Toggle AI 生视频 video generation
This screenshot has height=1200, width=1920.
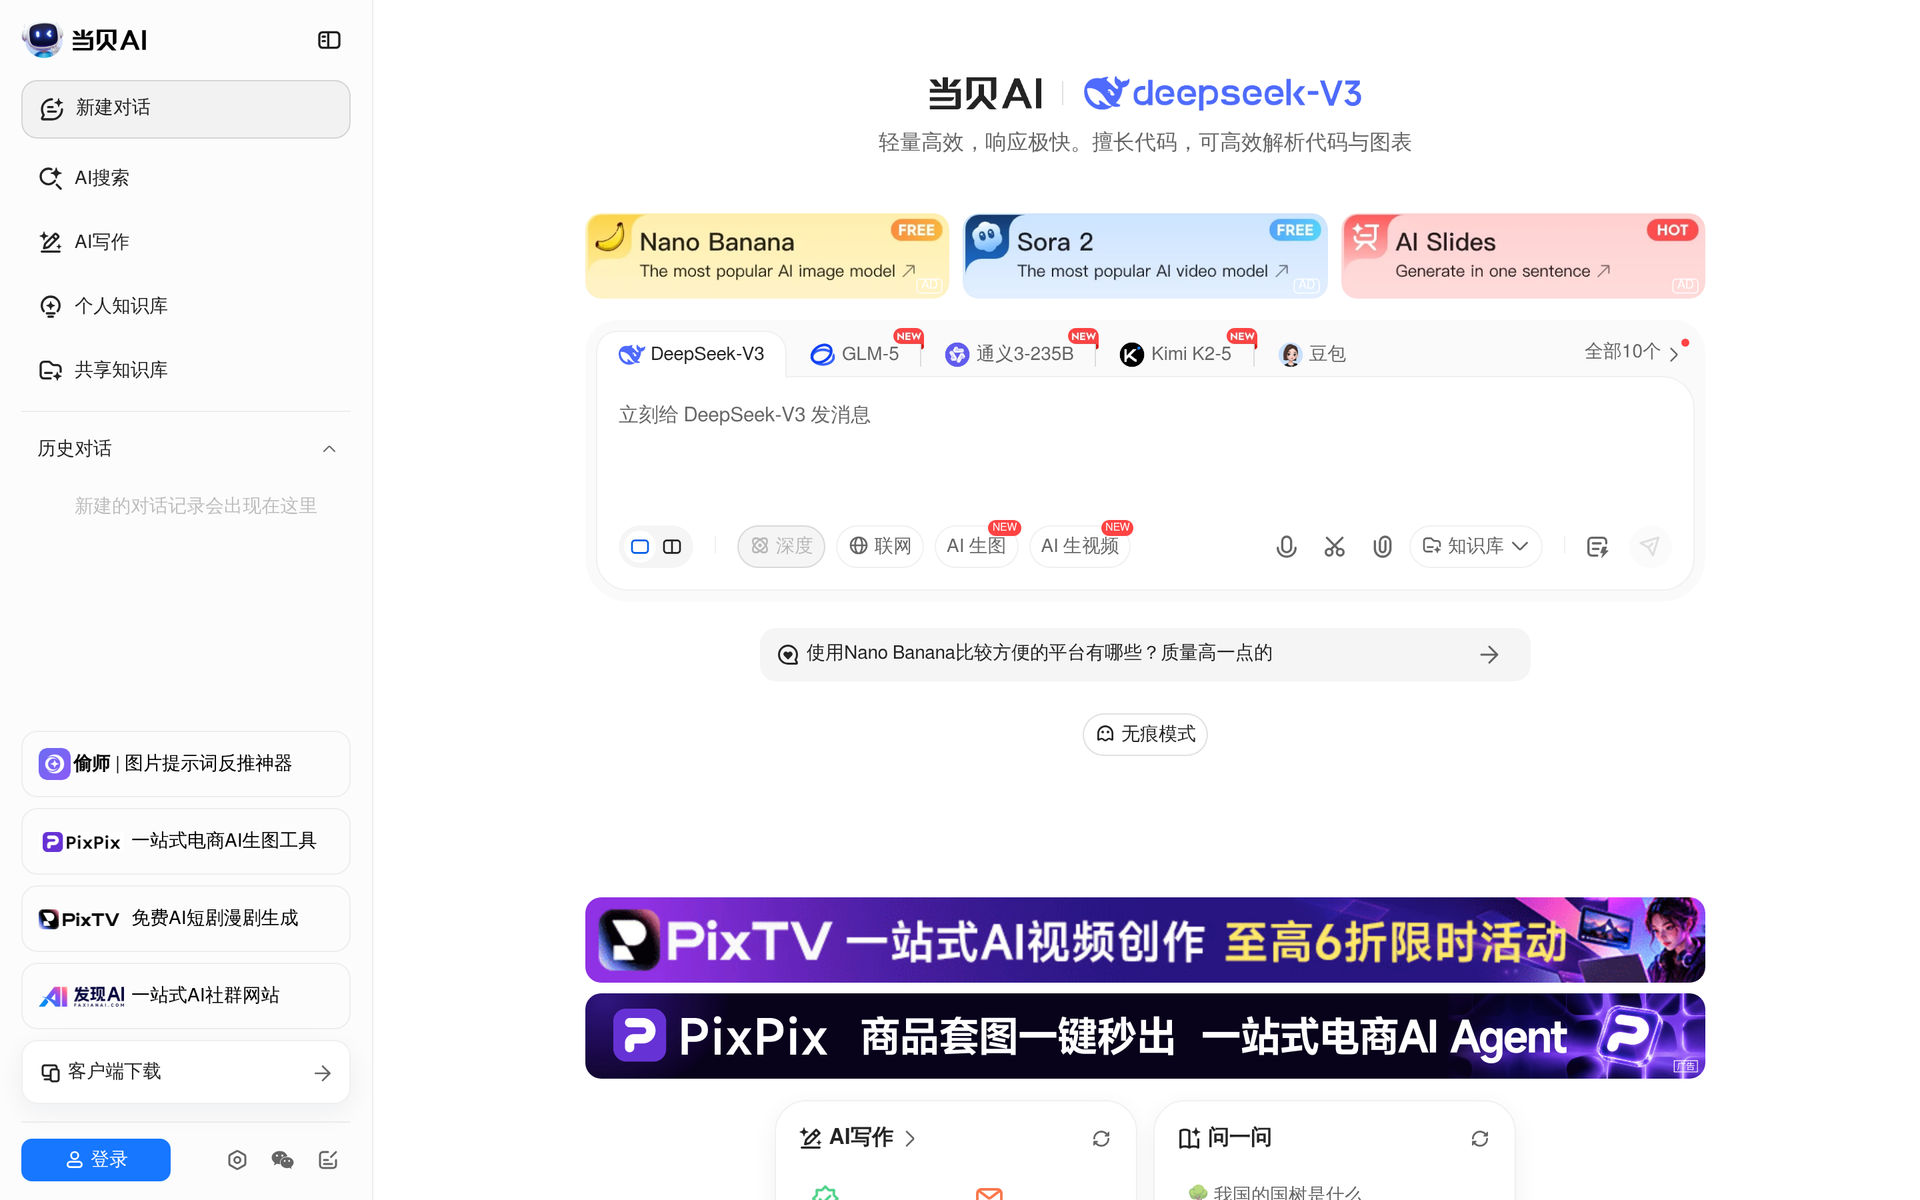1079,546
